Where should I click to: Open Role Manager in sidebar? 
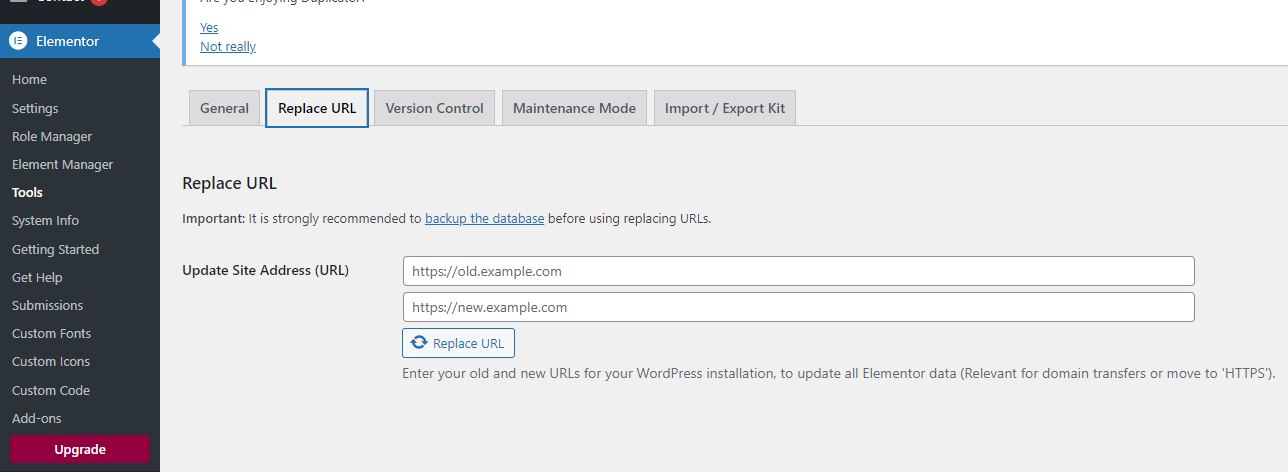coord(52,136)
